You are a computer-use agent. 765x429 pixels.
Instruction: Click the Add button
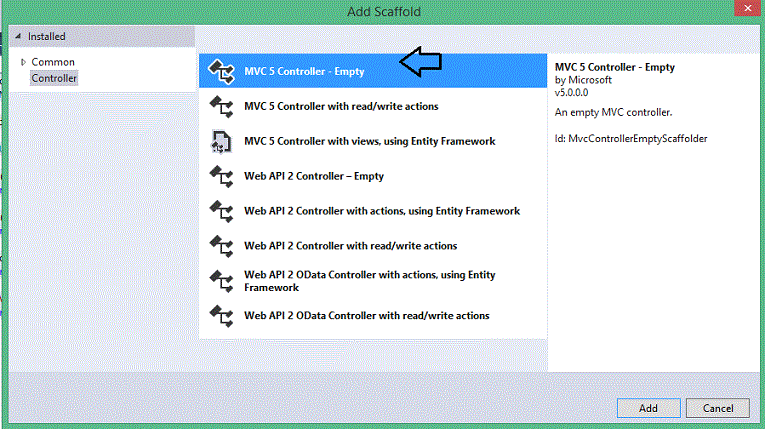pos(648,408)
